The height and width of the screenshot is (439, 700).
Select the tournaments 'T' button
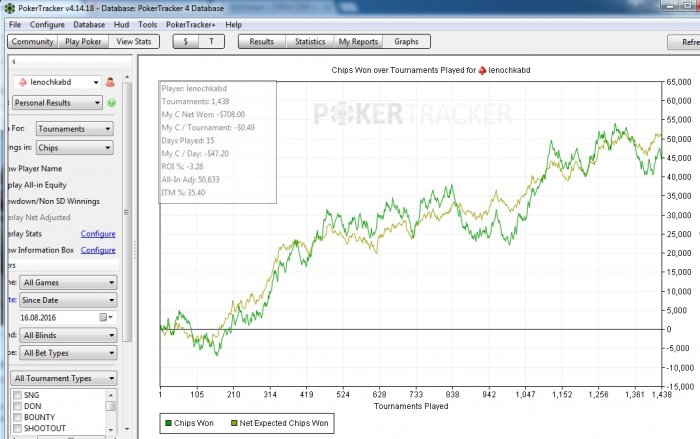211,42
